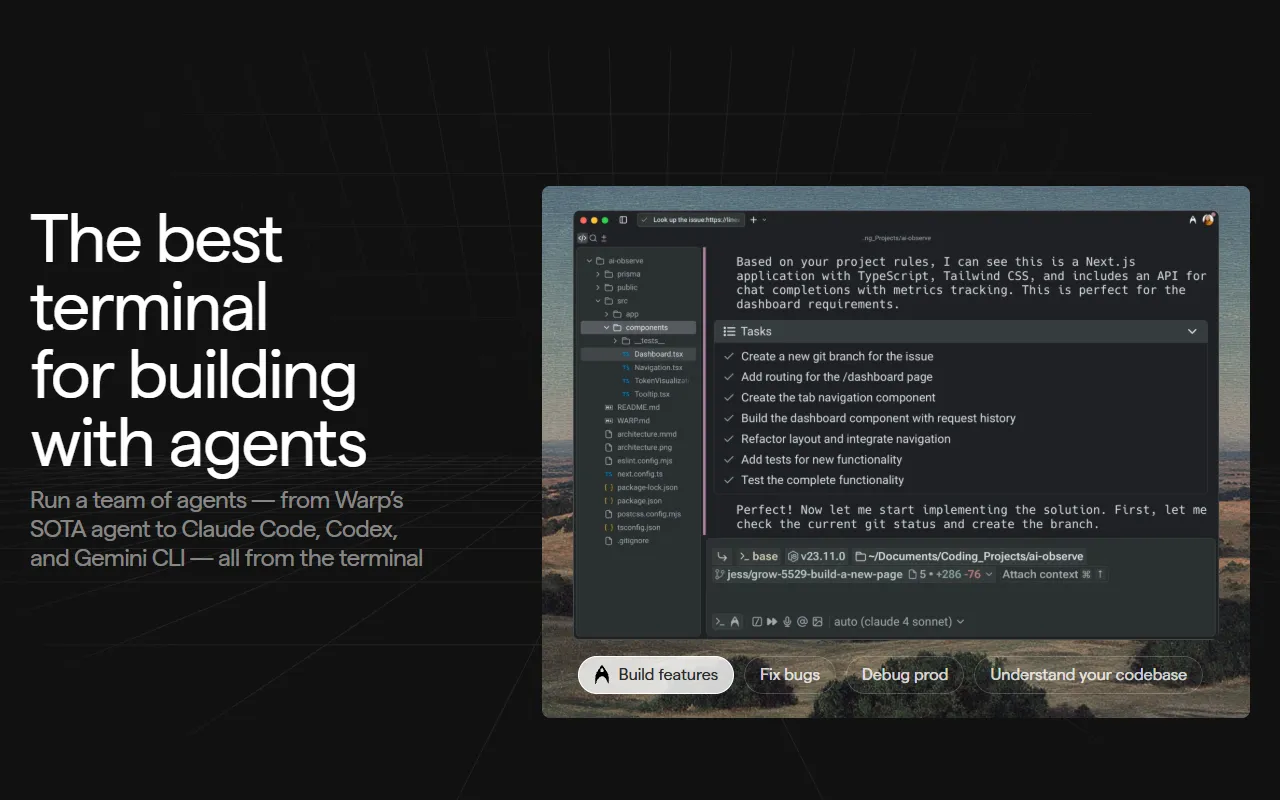Select the code explorer icon in sidebar
Image resolution: width=1280 pixels, height=800 pixels.
tap(582, 238)
